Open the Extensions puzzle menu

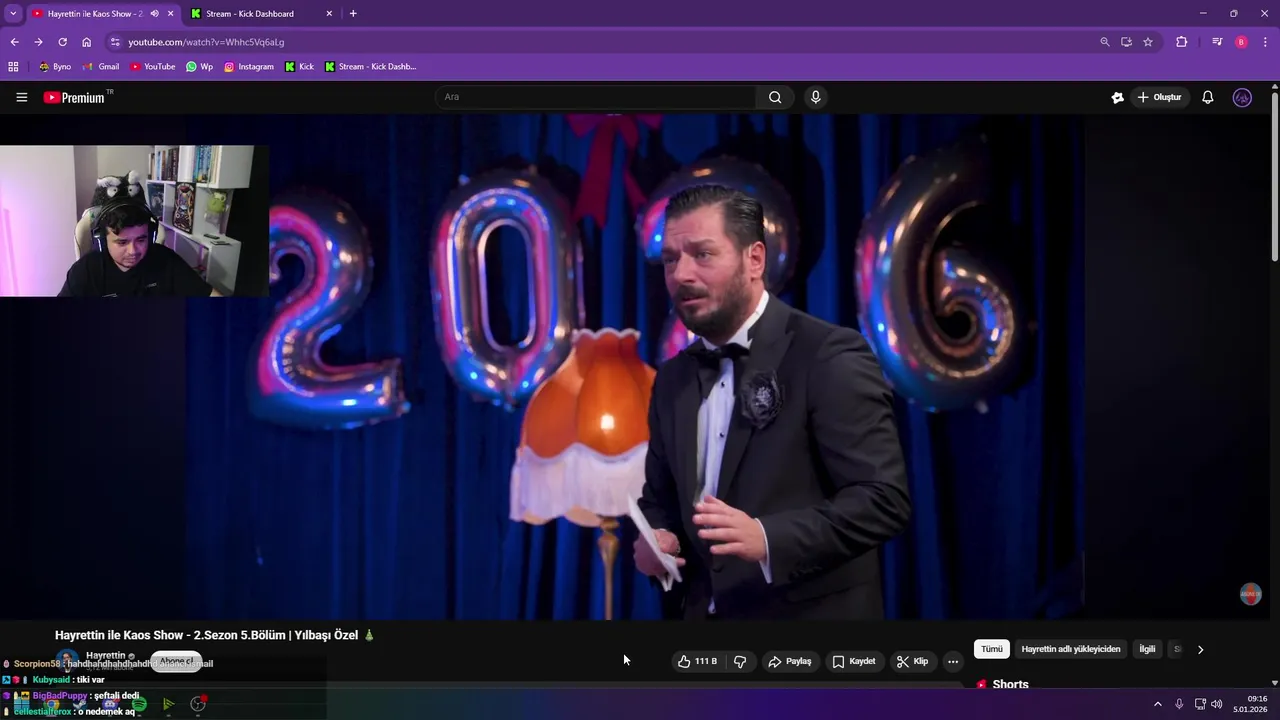(1182, 42)
